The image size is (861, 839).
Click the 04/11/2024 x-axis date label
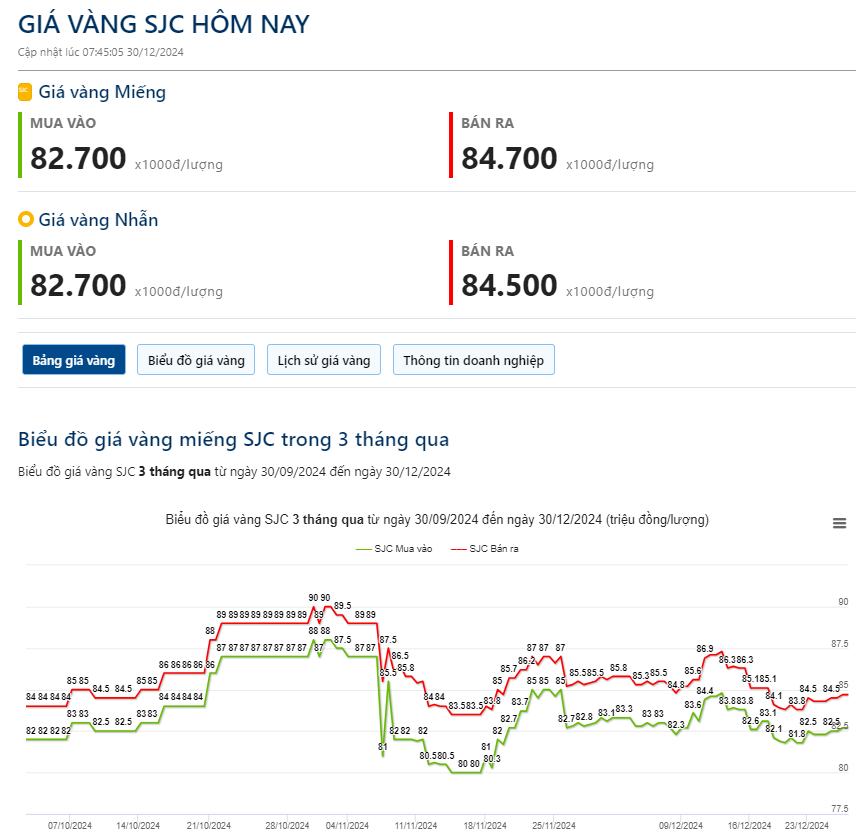(347, 825)
